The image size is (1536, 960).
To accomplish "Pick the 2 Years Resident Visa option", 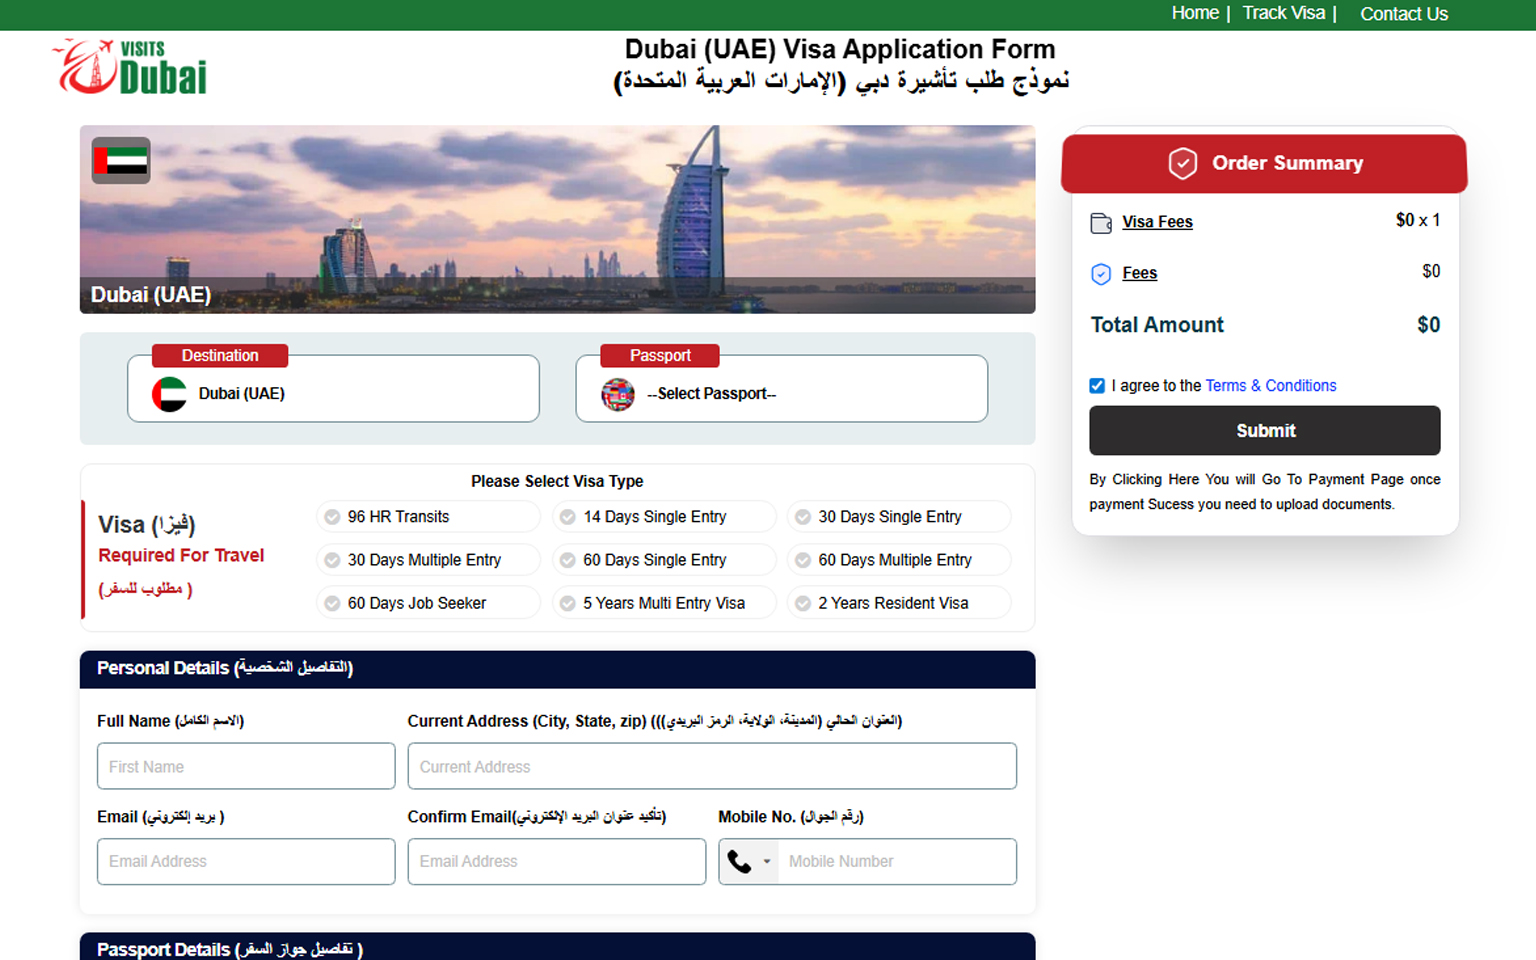I will [803, 603].
